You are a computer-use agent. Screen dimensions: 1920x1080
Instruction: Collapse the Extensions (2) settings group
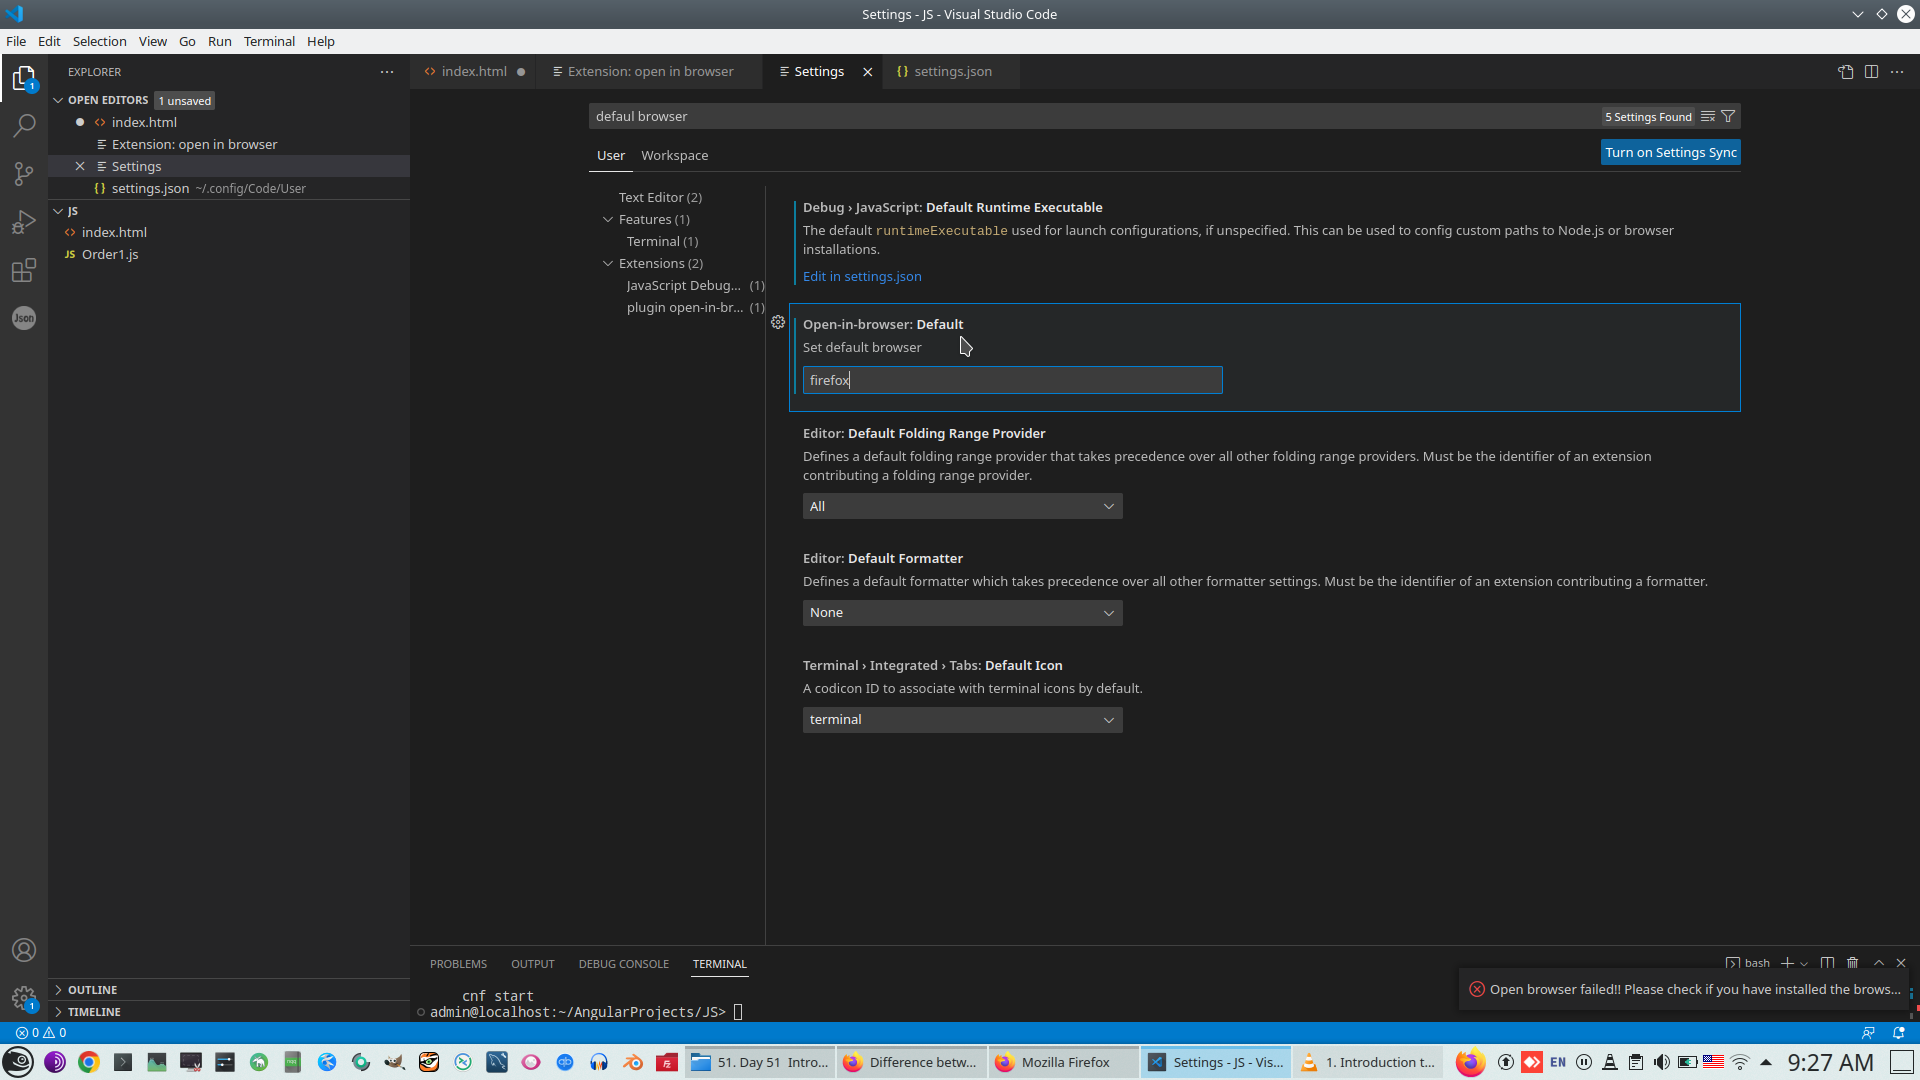pyautogui.click(x=608, y=264)
